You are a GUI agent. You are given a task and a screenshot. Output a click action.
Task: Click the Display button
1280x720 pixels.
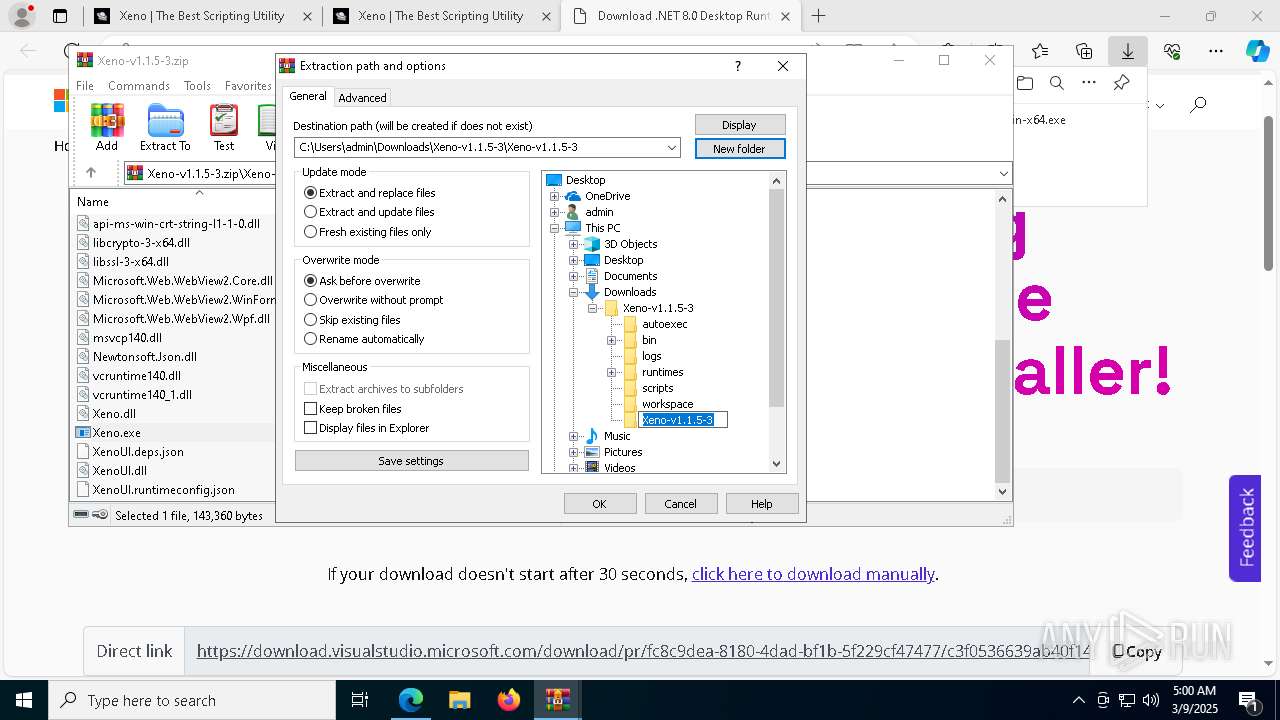[740, 125]
